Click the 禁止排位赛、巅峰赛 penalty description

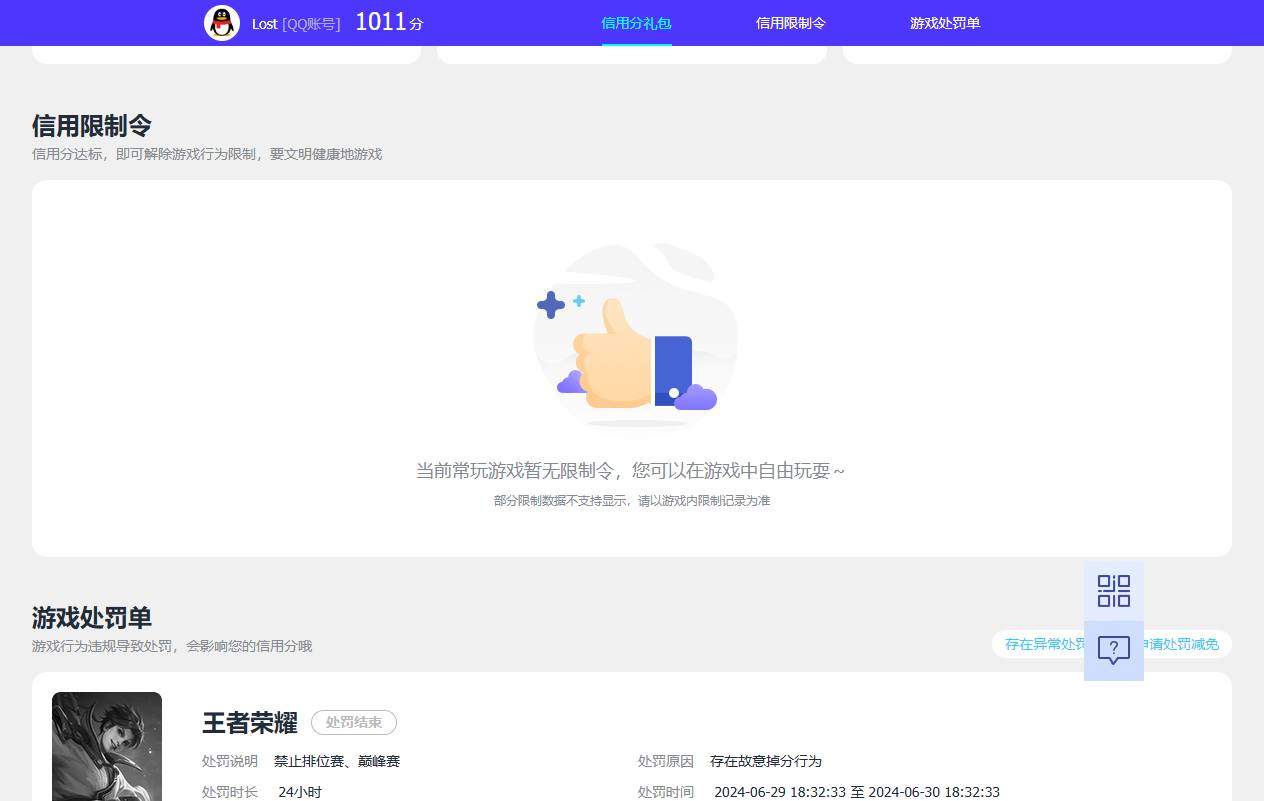point(337,761)
